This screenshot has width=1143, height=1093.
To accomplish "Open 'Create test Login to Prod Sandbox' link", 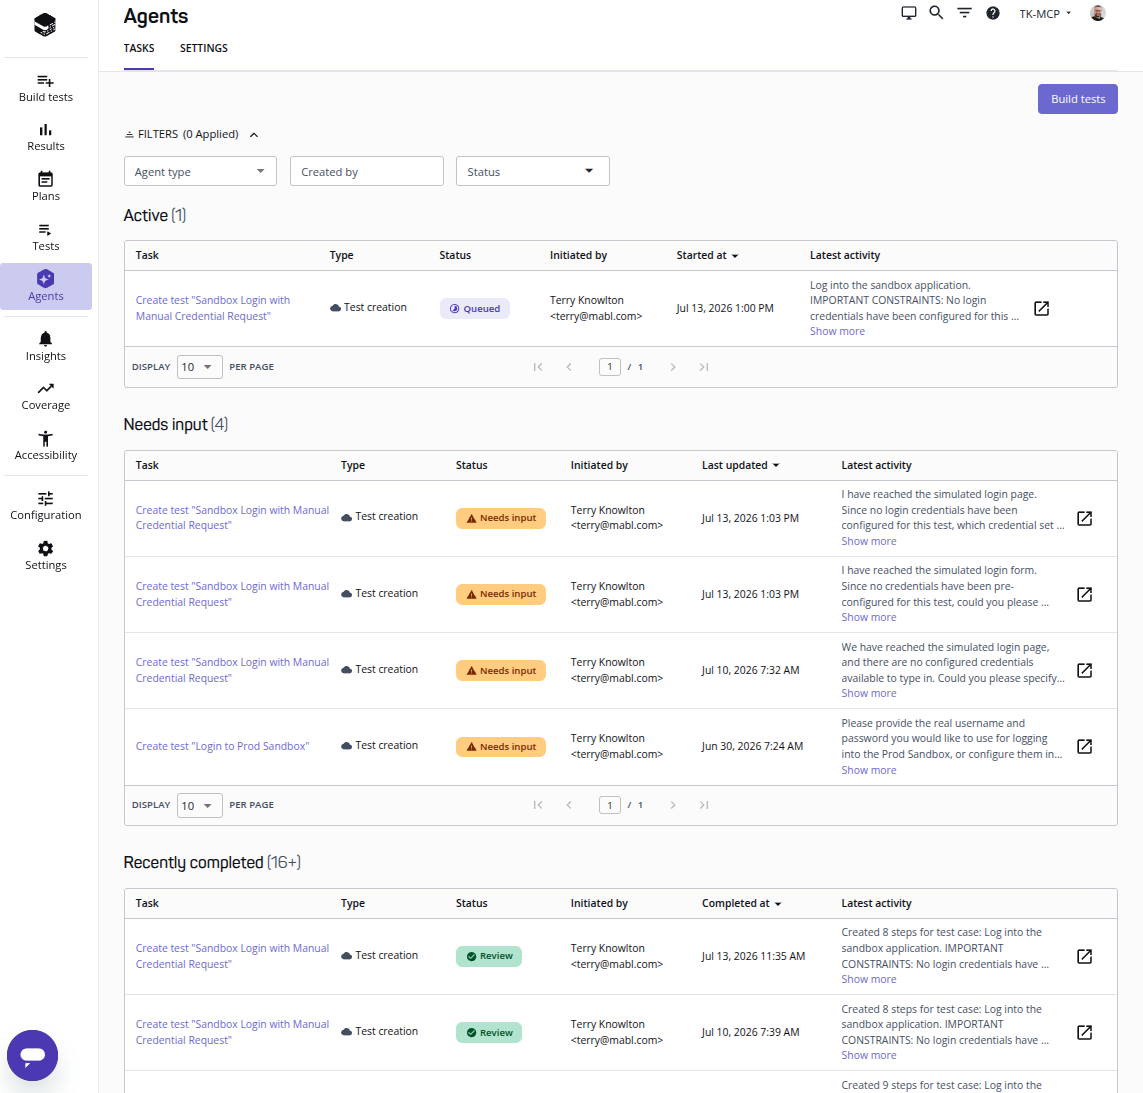I will pos(222,746).
